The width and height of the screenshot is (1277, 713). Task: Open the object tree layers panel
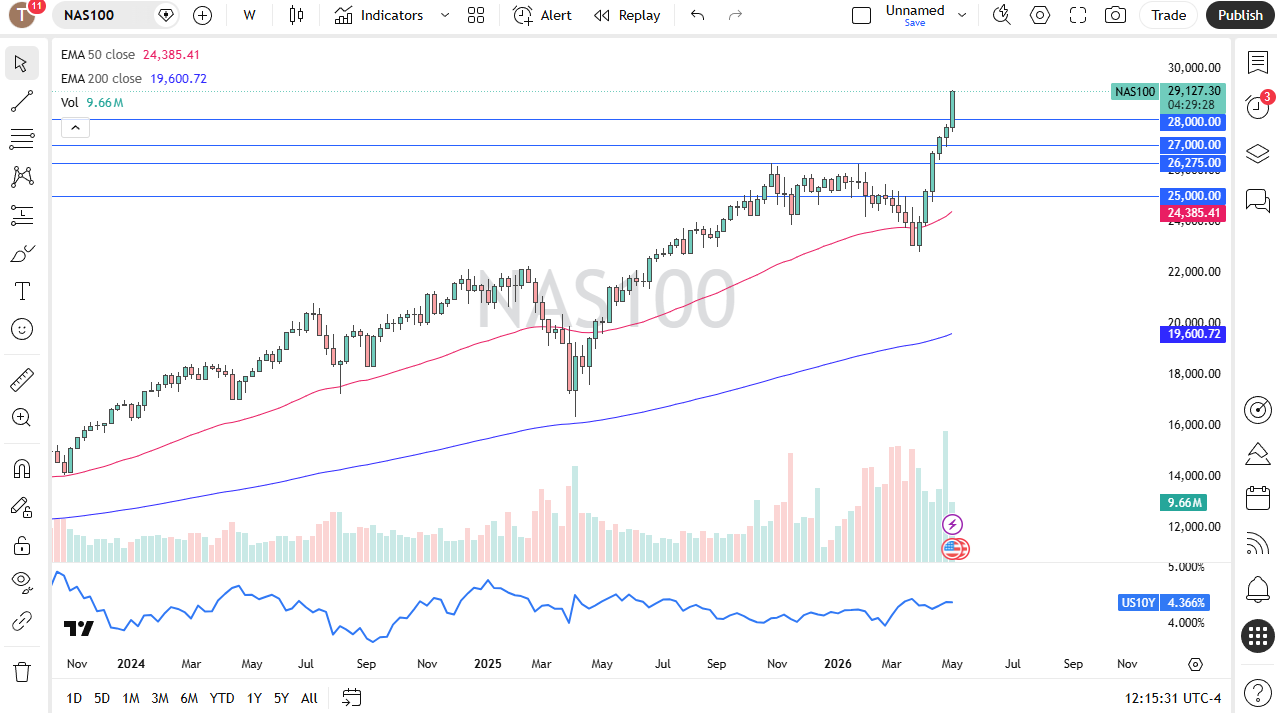tap(1257, 154)
